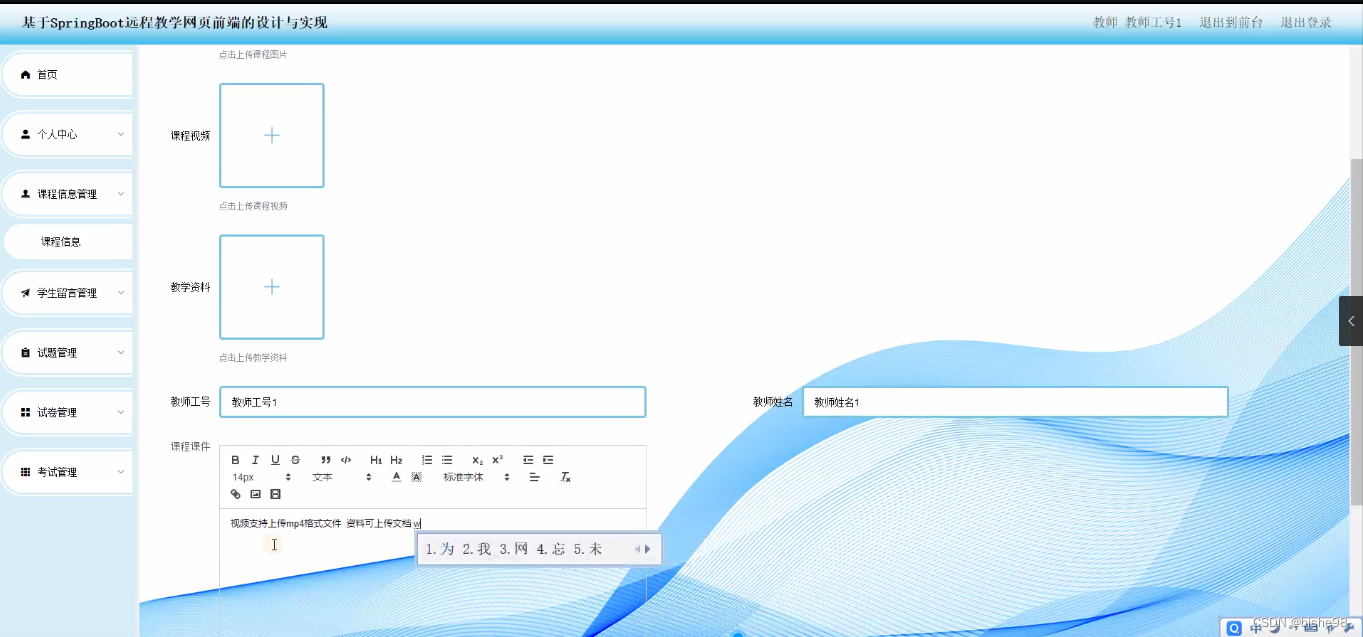Image resolution: width=1363 pixels, height=637 pixels.
Task: Go to 首页 from the sidebar
Action: point(65,73)
